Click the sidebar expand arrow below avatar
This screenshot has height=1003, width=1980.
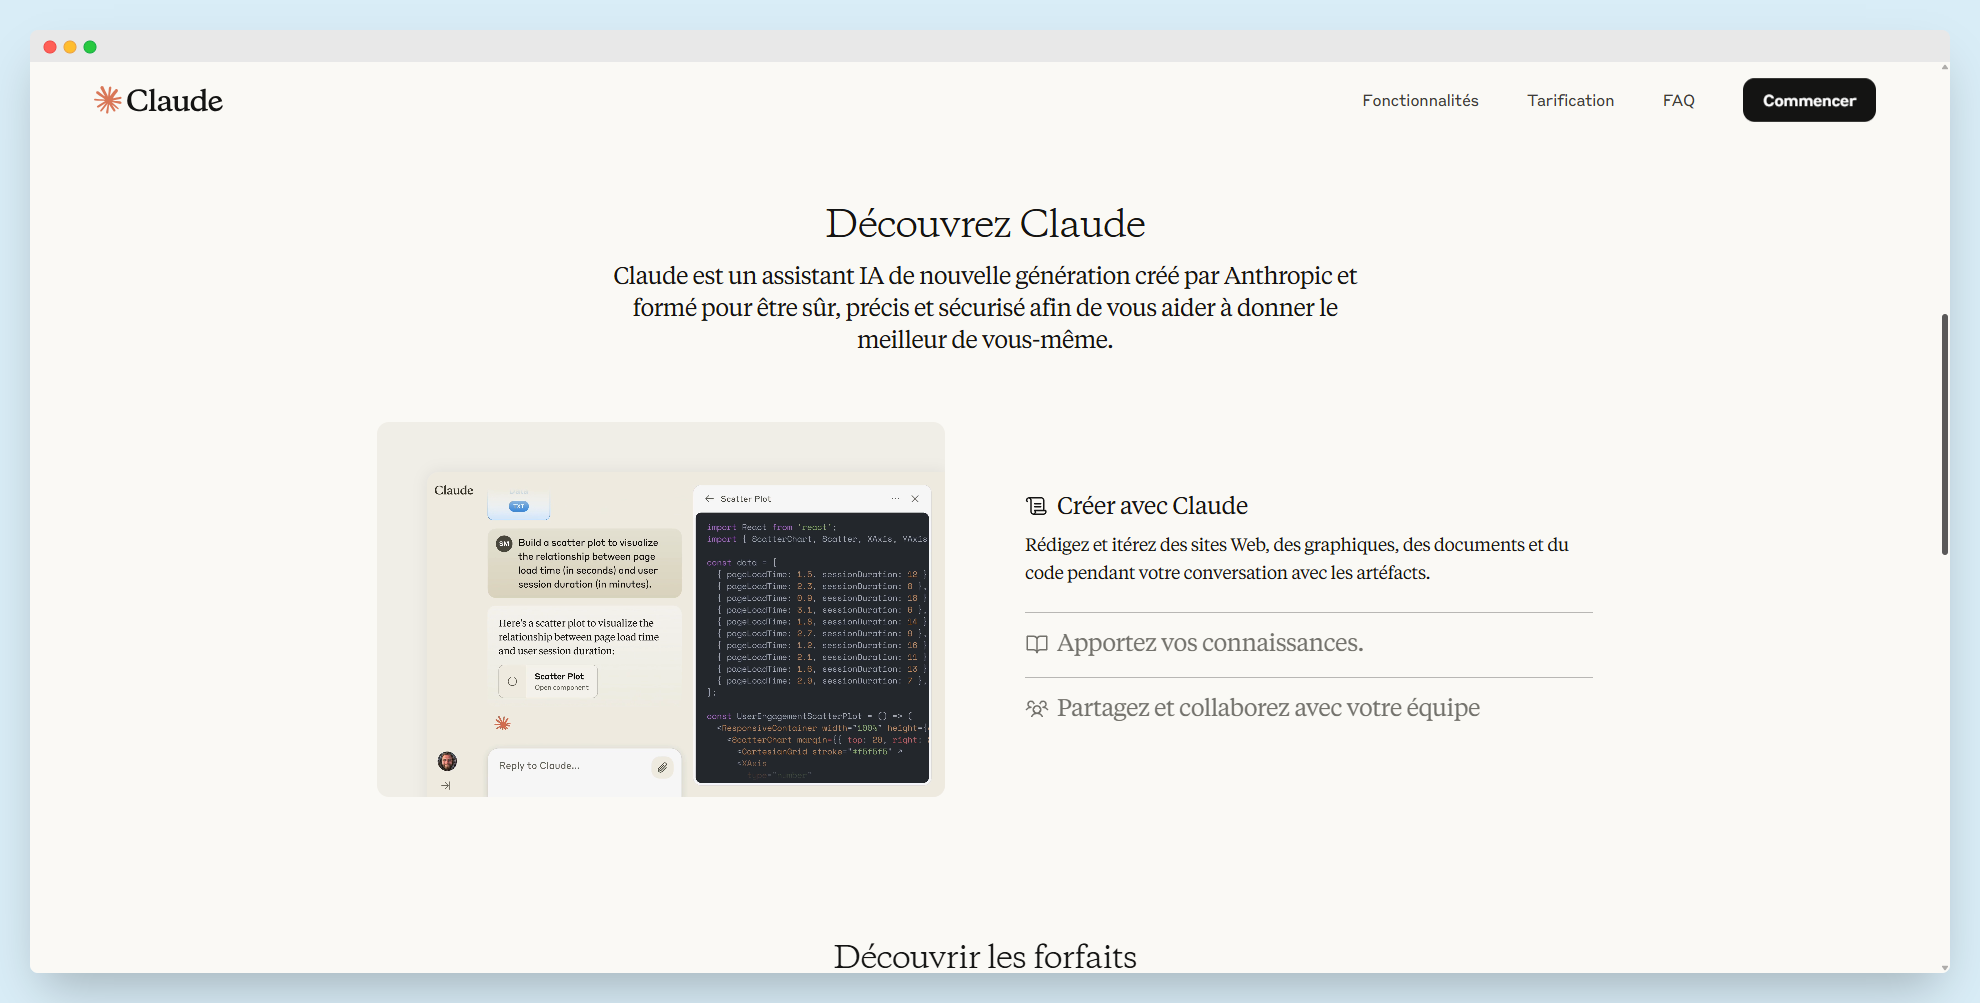tap(446, 785)
